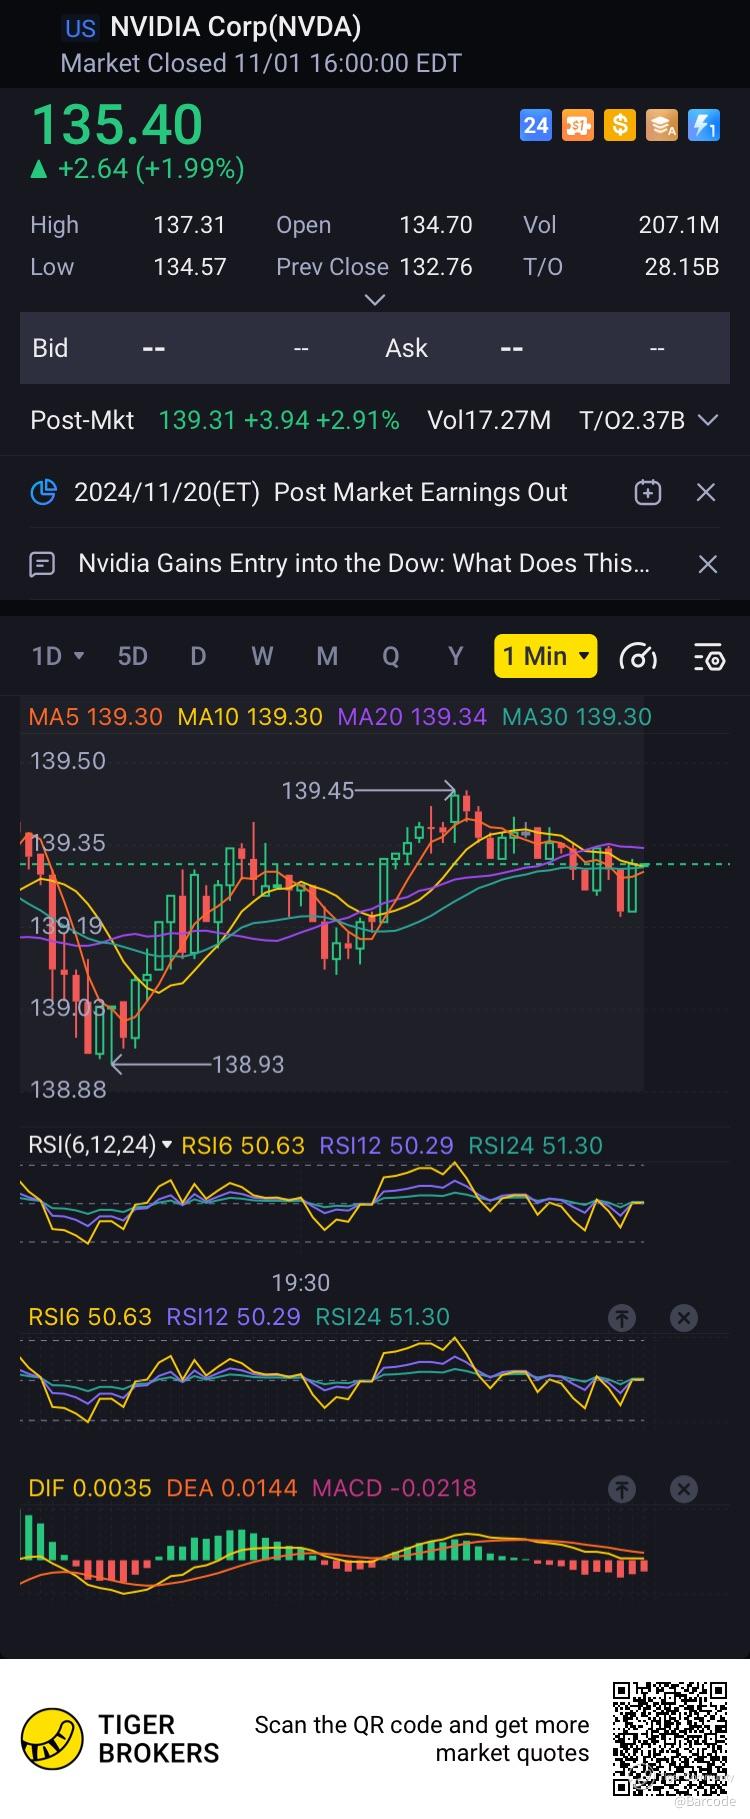The image size is (750, 1819).
Task: Move the MACD sub-chart to top
Action: [622, 1490]
